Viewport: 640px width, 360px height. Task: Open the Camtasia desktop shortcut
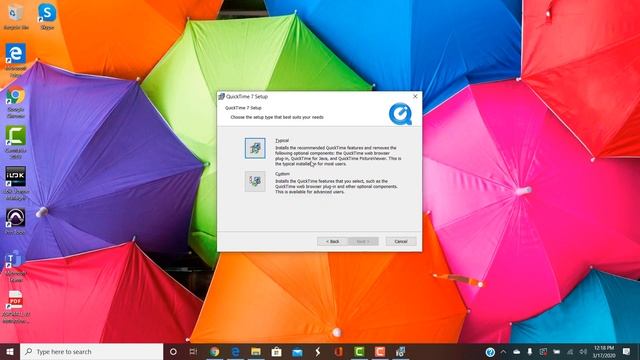tap(16, 142)
